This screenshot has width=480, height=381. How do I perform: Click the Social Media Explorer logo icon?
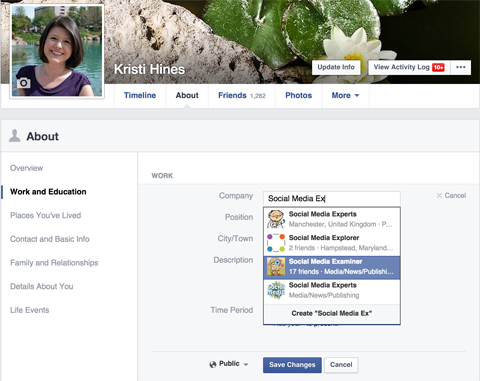[x=276, y=243]
